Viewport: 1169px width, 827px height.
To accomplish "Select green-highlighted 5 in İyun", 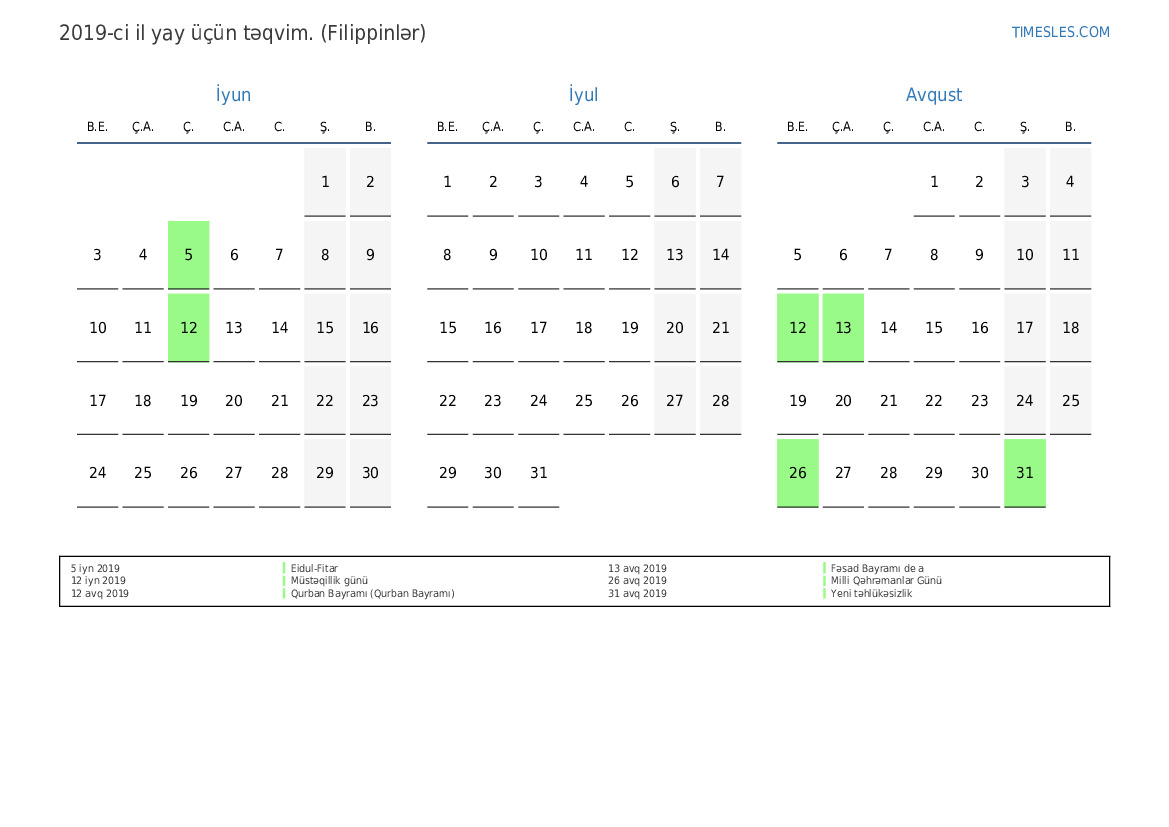I will pos(188,255).
